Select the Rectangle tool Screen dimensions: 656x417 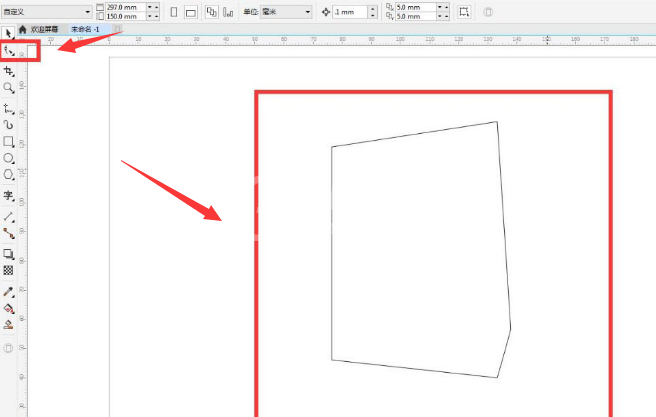pos(8,141)
